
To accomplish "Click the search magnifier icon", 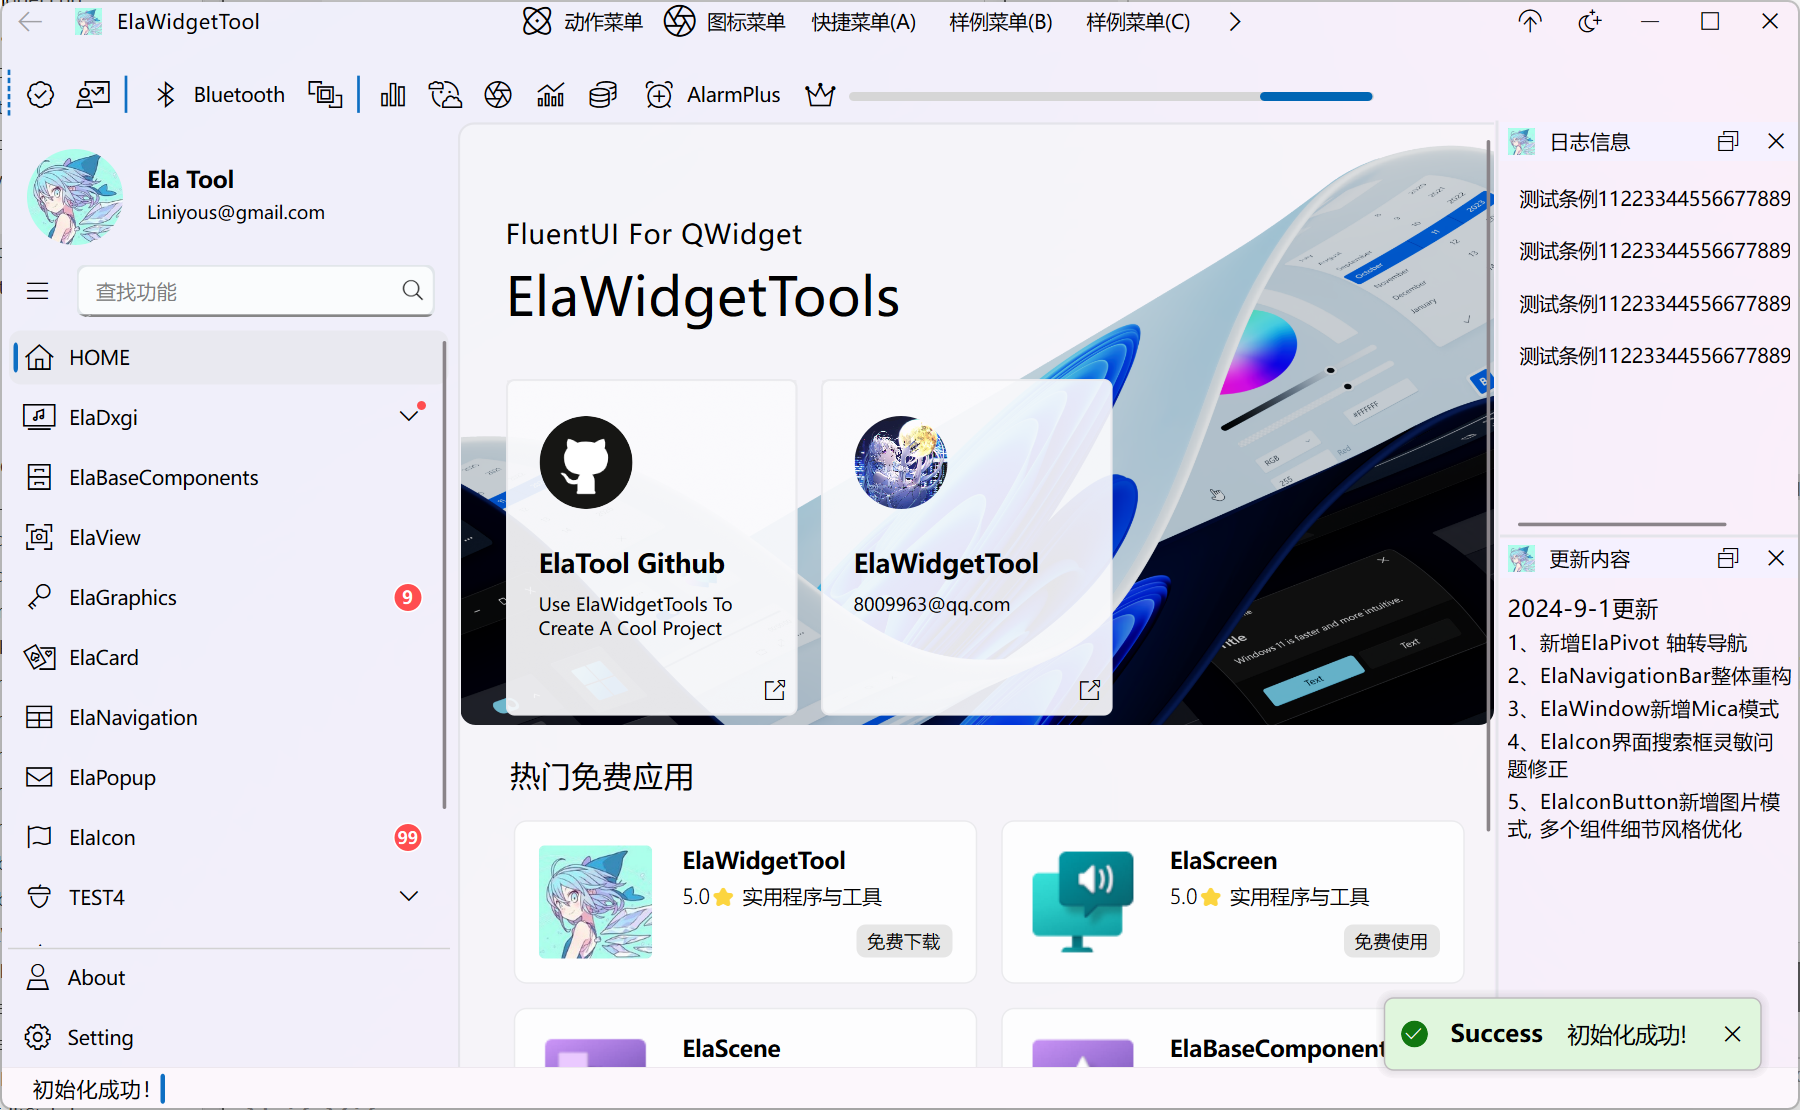I will (x=412, y=290).
